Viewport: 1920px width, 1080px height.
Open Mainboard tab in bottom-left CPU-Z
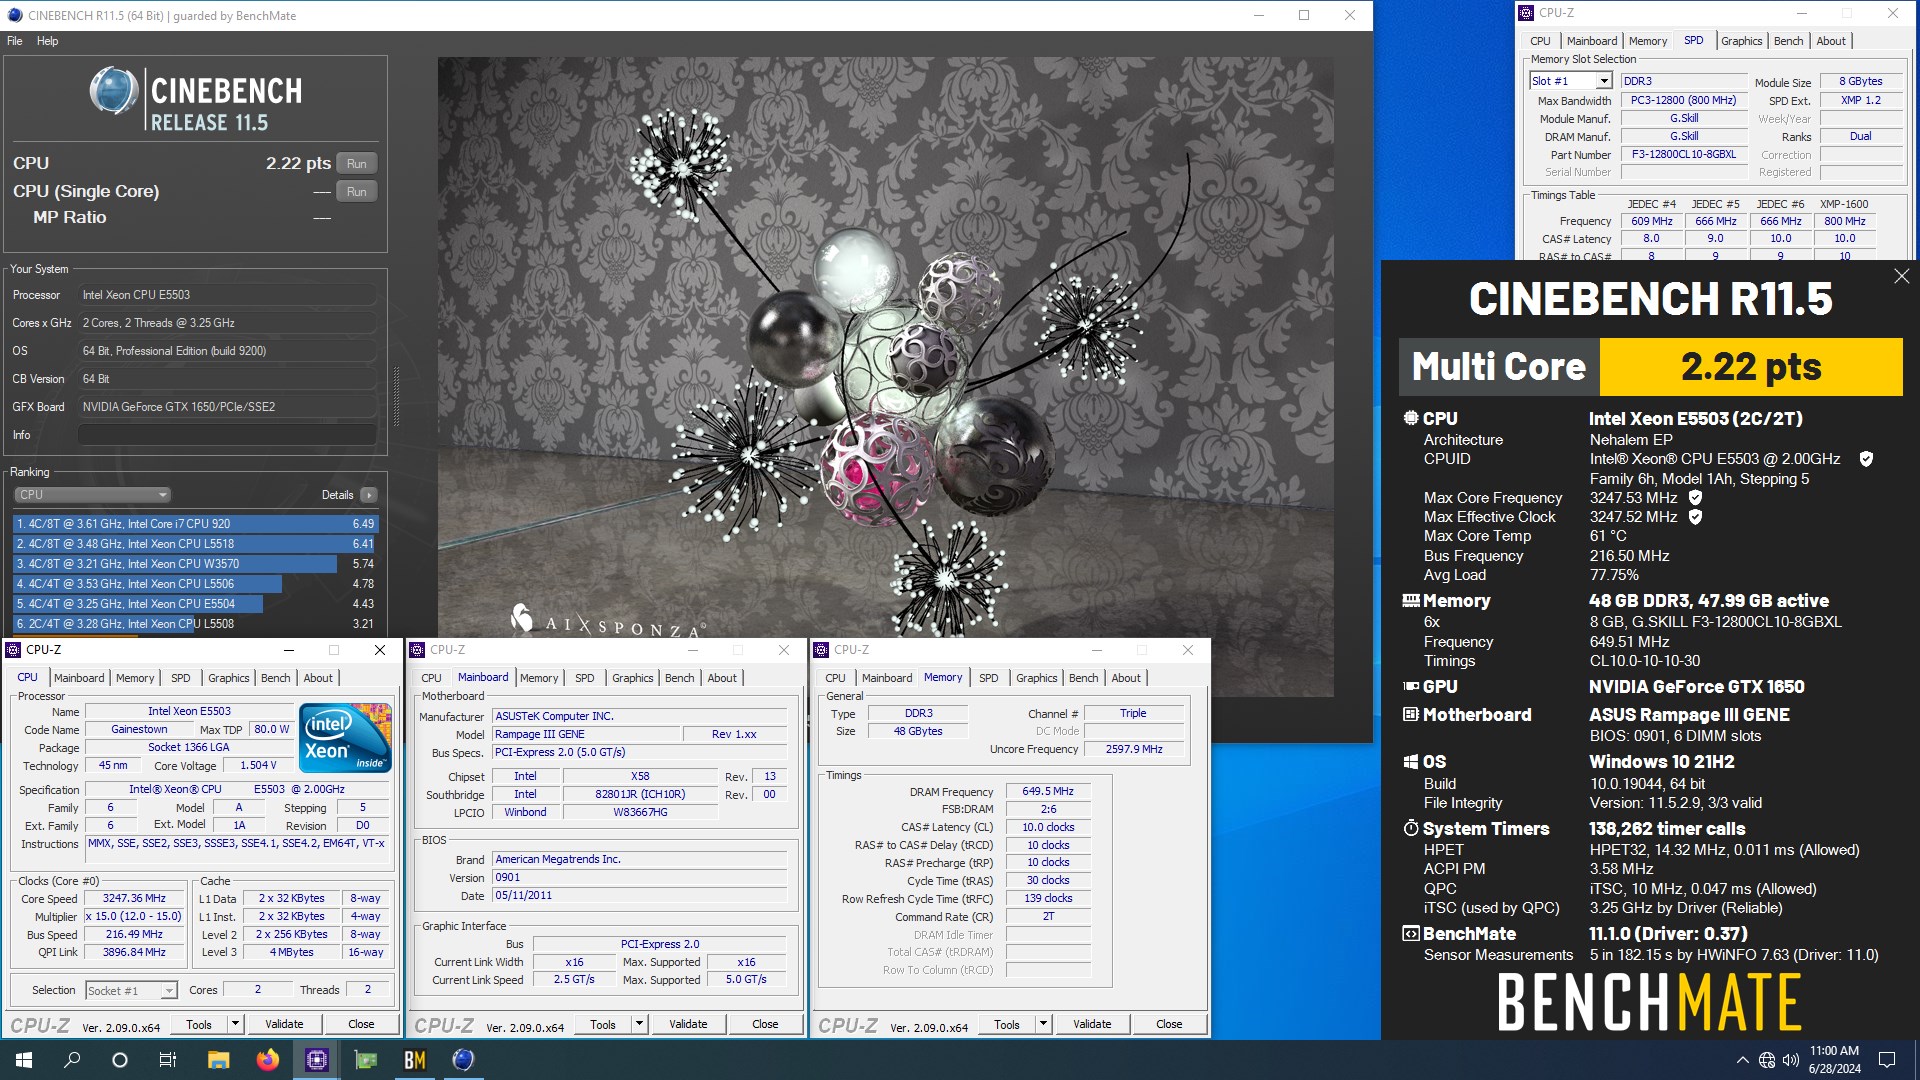(x=79, y=678)
